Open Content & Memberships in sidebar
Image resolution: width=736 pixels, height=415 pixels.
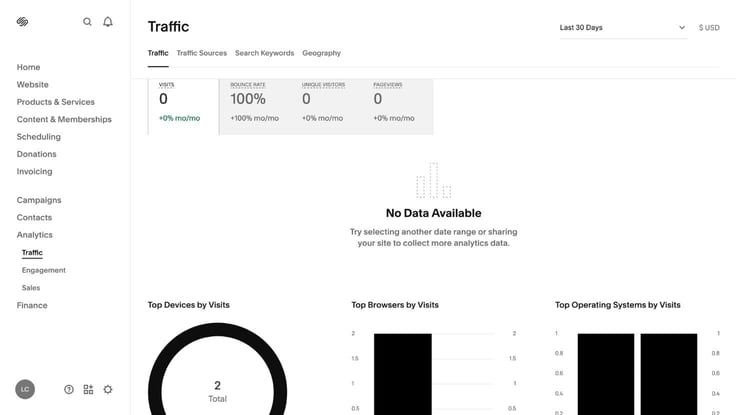coord(64,119)
